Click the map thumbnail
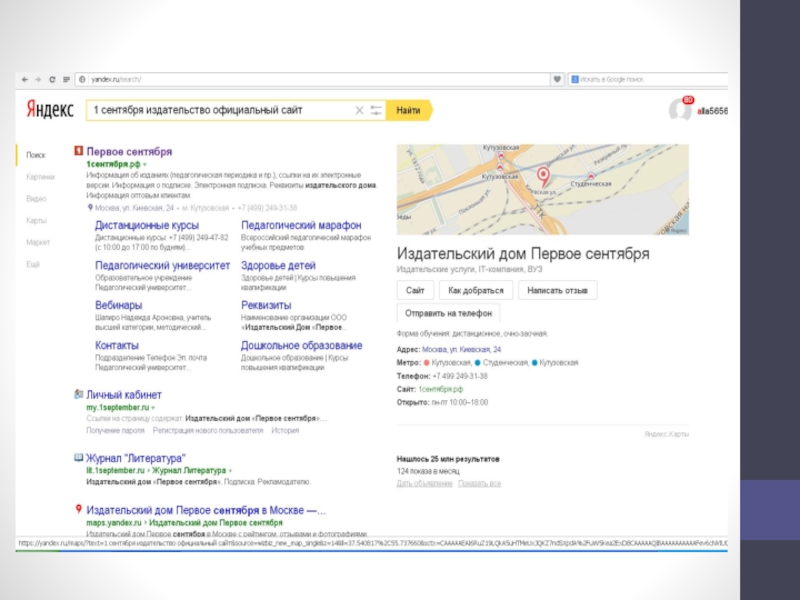Image resolution: width=800 pixels, height=600 pixels. pyautogui.click(x=543, y=189)
